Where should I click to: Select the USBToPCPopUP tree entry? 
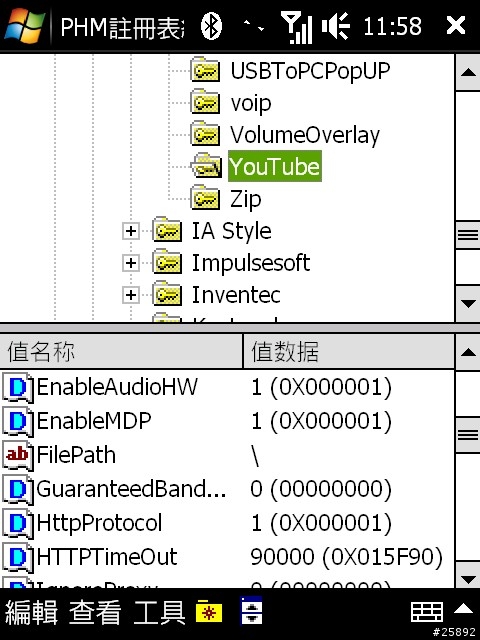pos(310,71)
